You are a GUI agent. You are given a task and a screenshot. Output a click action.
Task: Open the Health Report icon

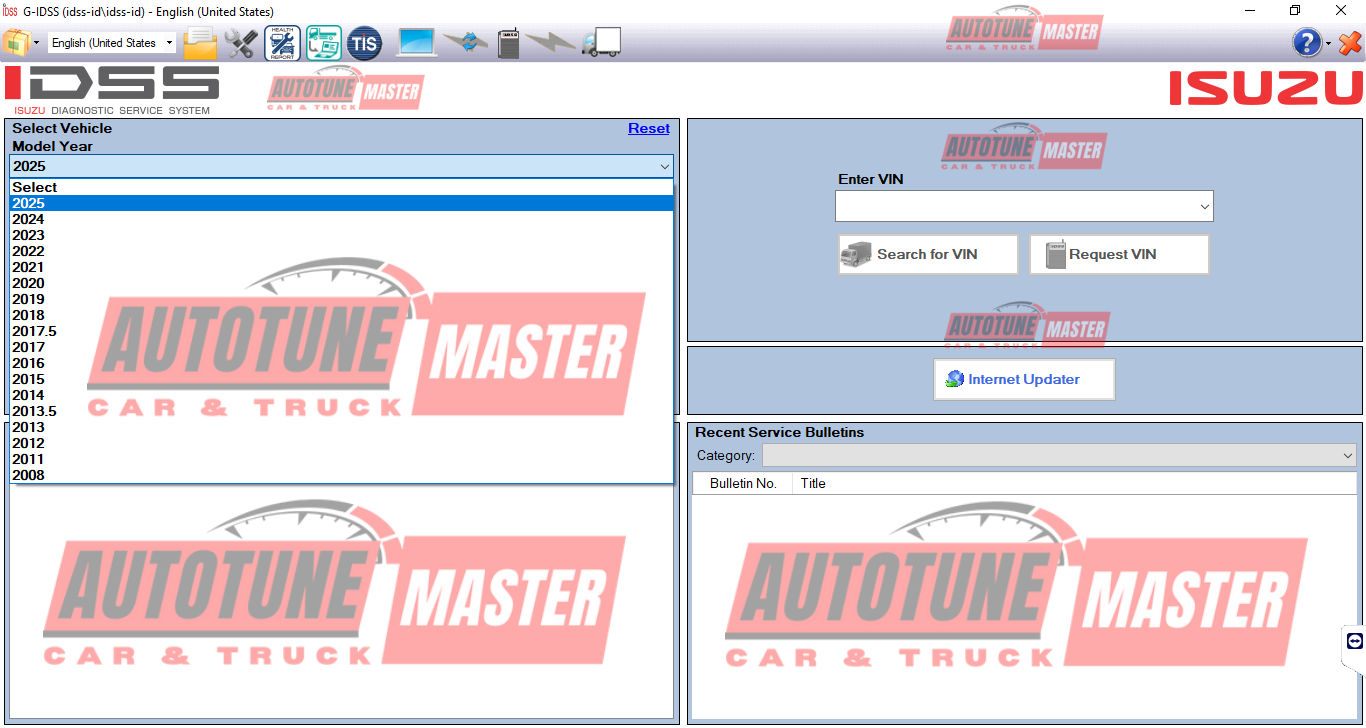pyautogui.click(x=282, y=43)
